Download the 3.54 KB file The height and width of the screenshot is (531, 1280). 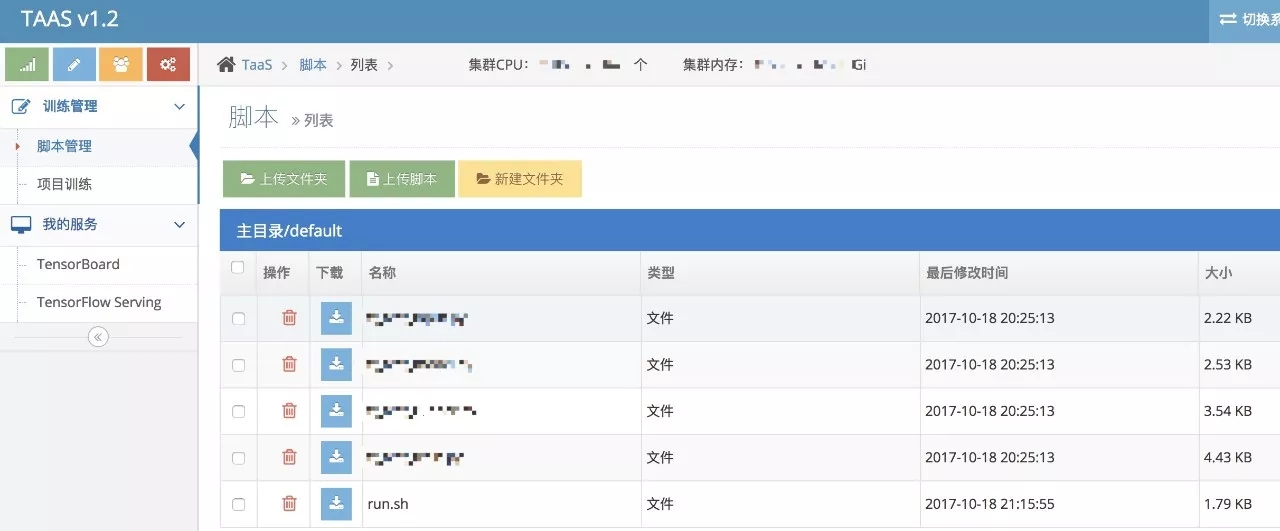tap(336, 410)
